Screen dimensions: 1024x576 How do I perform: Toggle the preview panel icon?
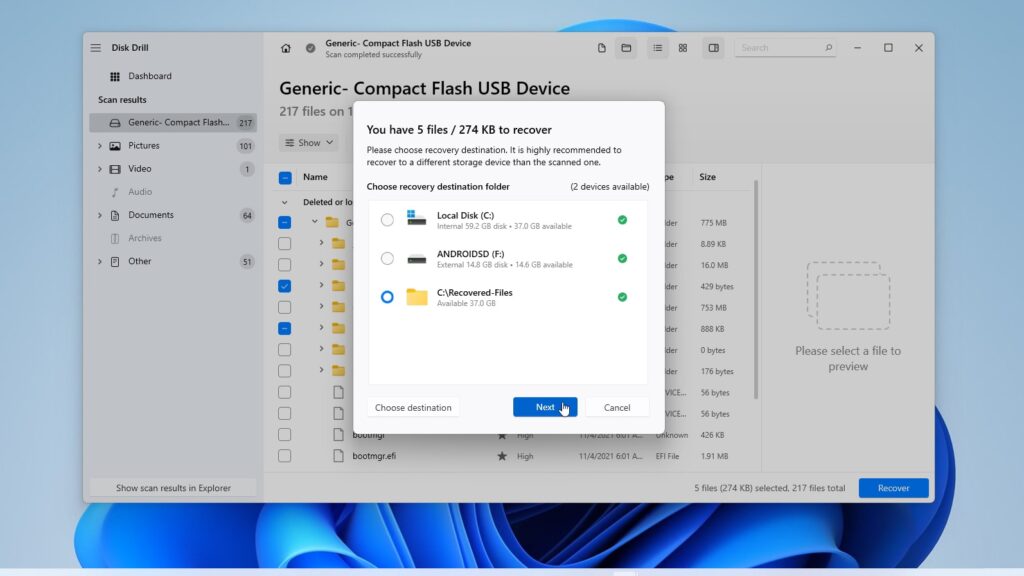click(713, 47)
